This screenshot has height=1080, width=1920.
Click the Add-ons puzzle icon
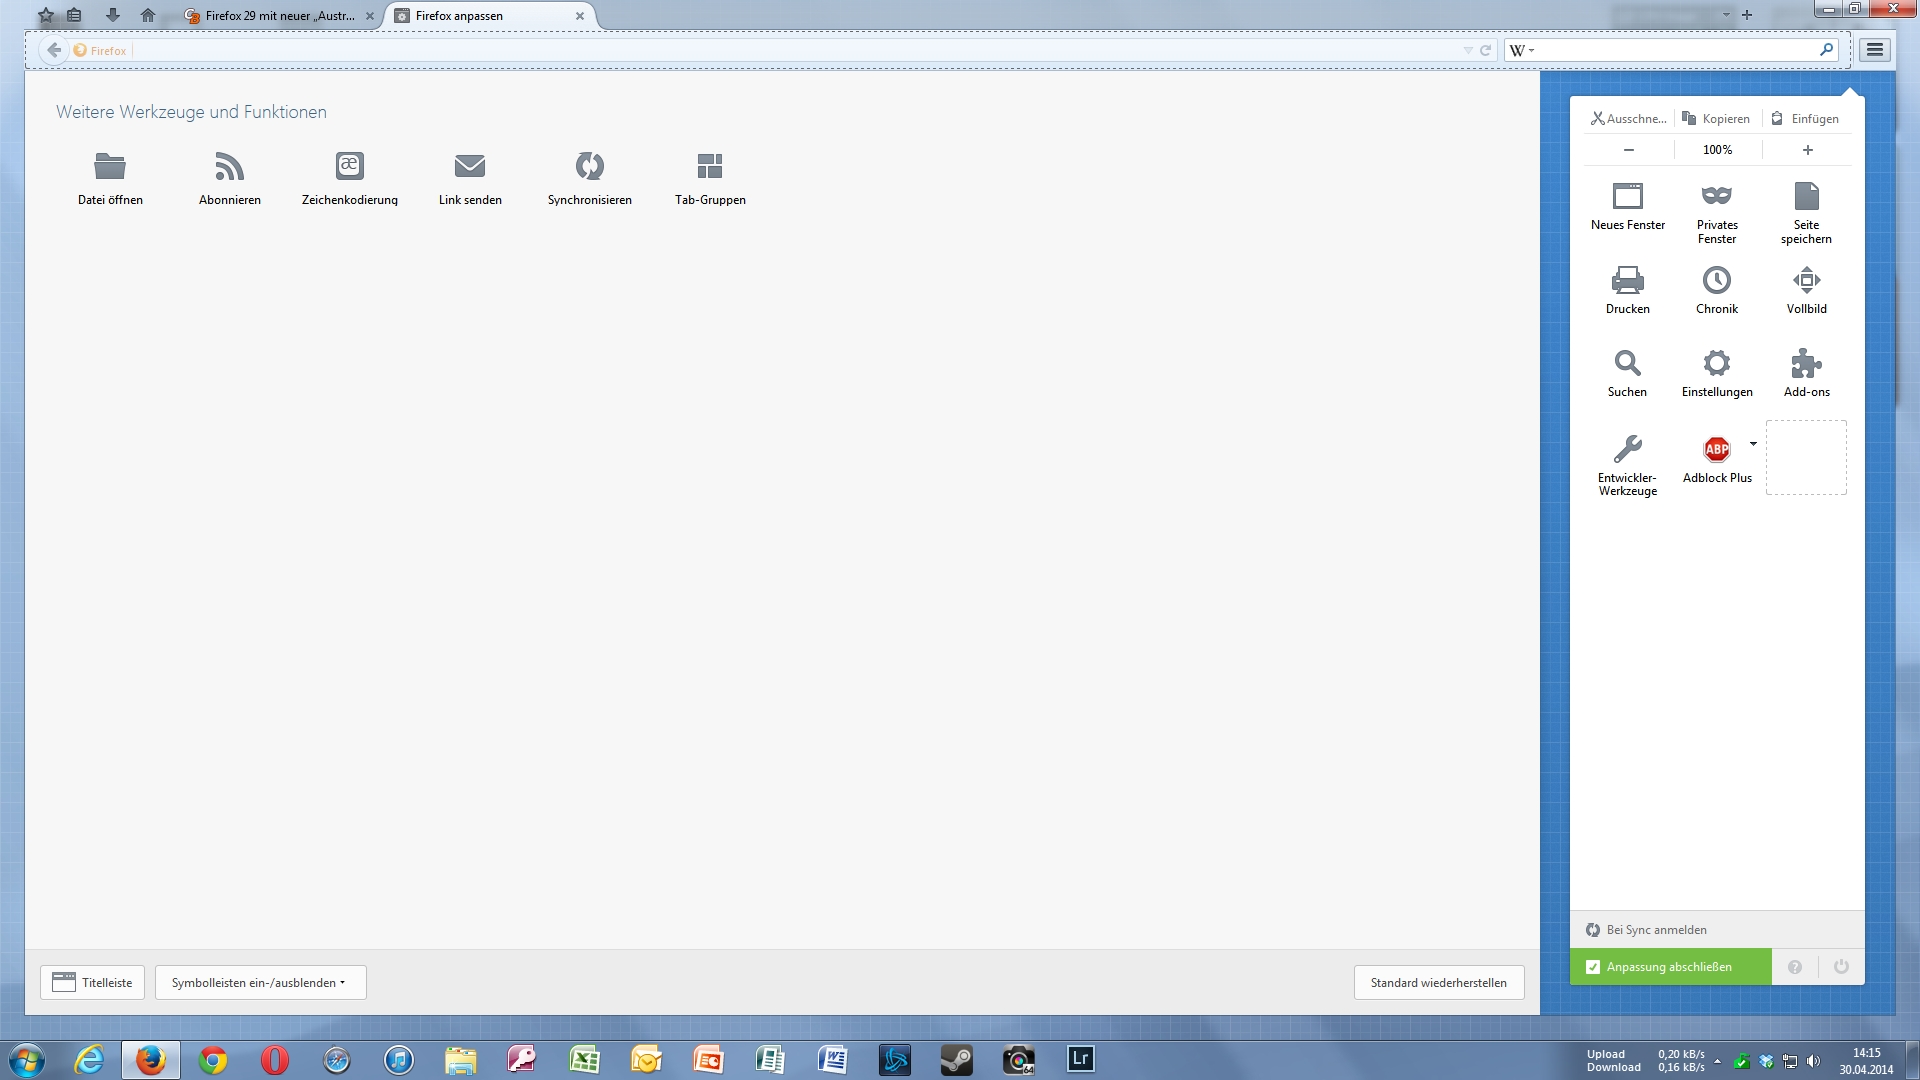pyautogui.click(x=1806, y=363)
